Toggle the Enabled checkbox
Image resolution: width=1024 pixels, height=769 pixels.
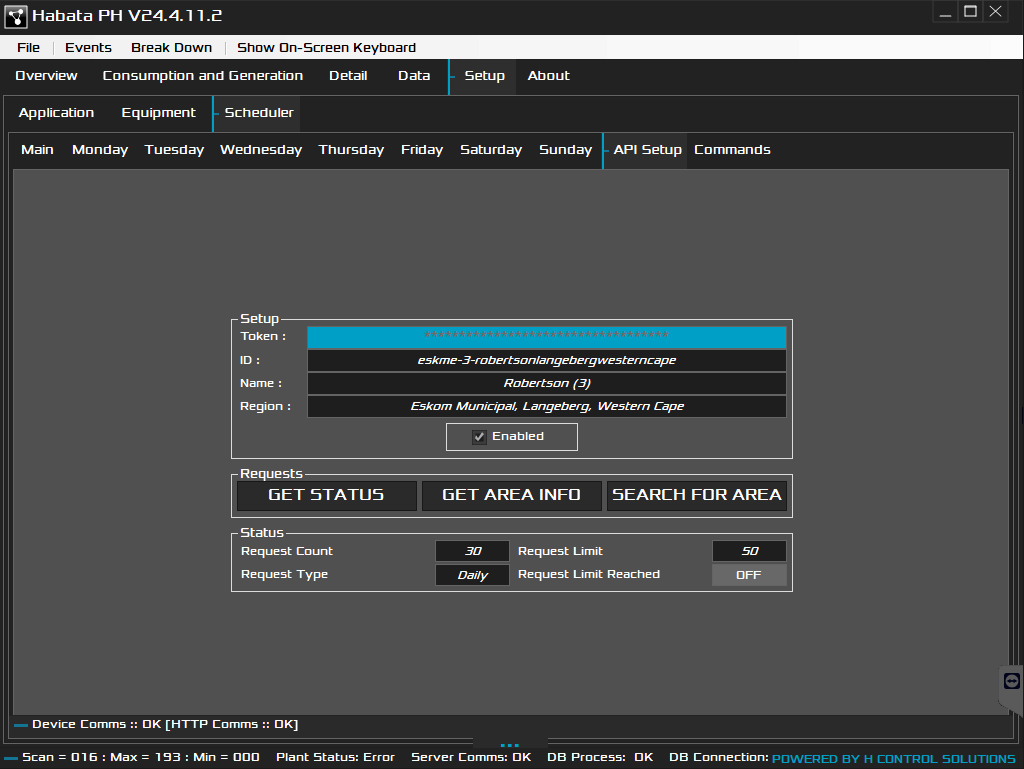click(x=479, y=437)
